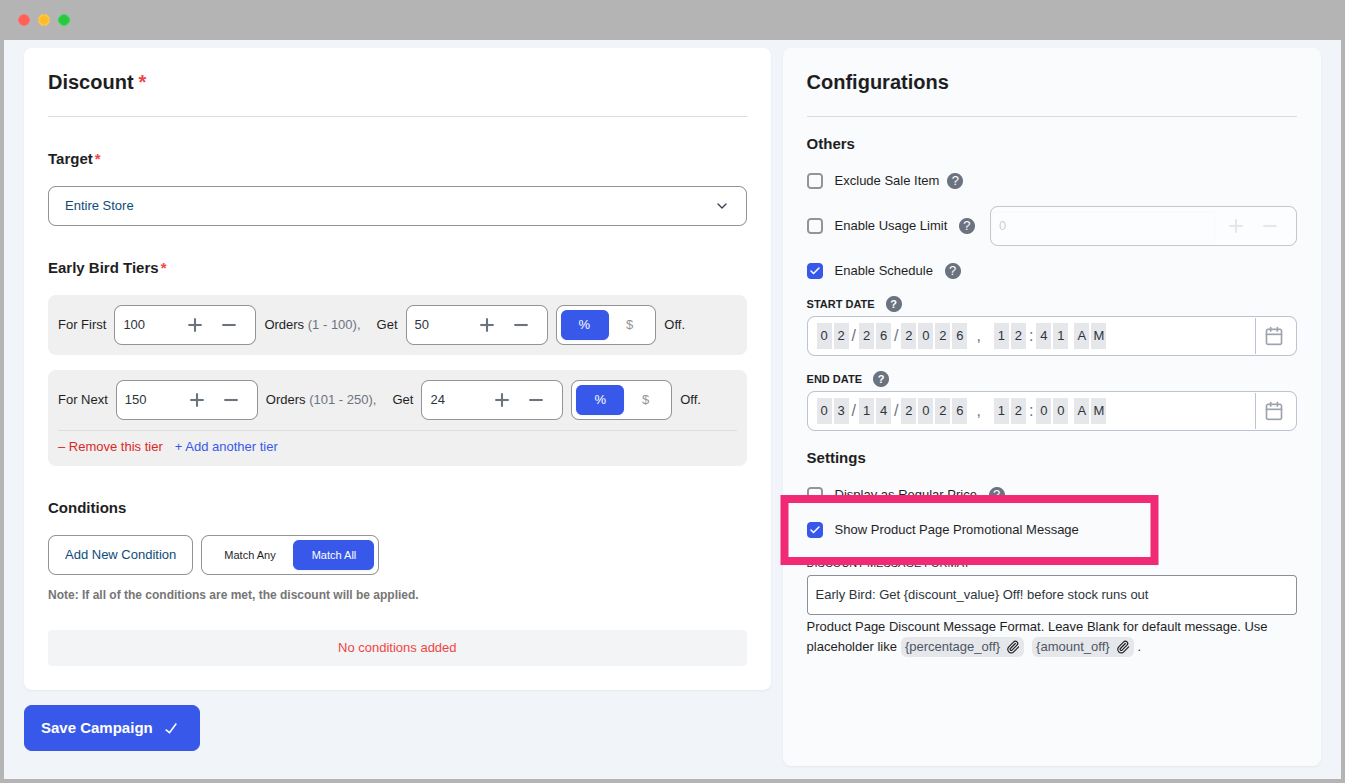The image size is (1345, 783).
Task: Check the Exclude Sale Item checkbox
Action: (x=815, y=181)
